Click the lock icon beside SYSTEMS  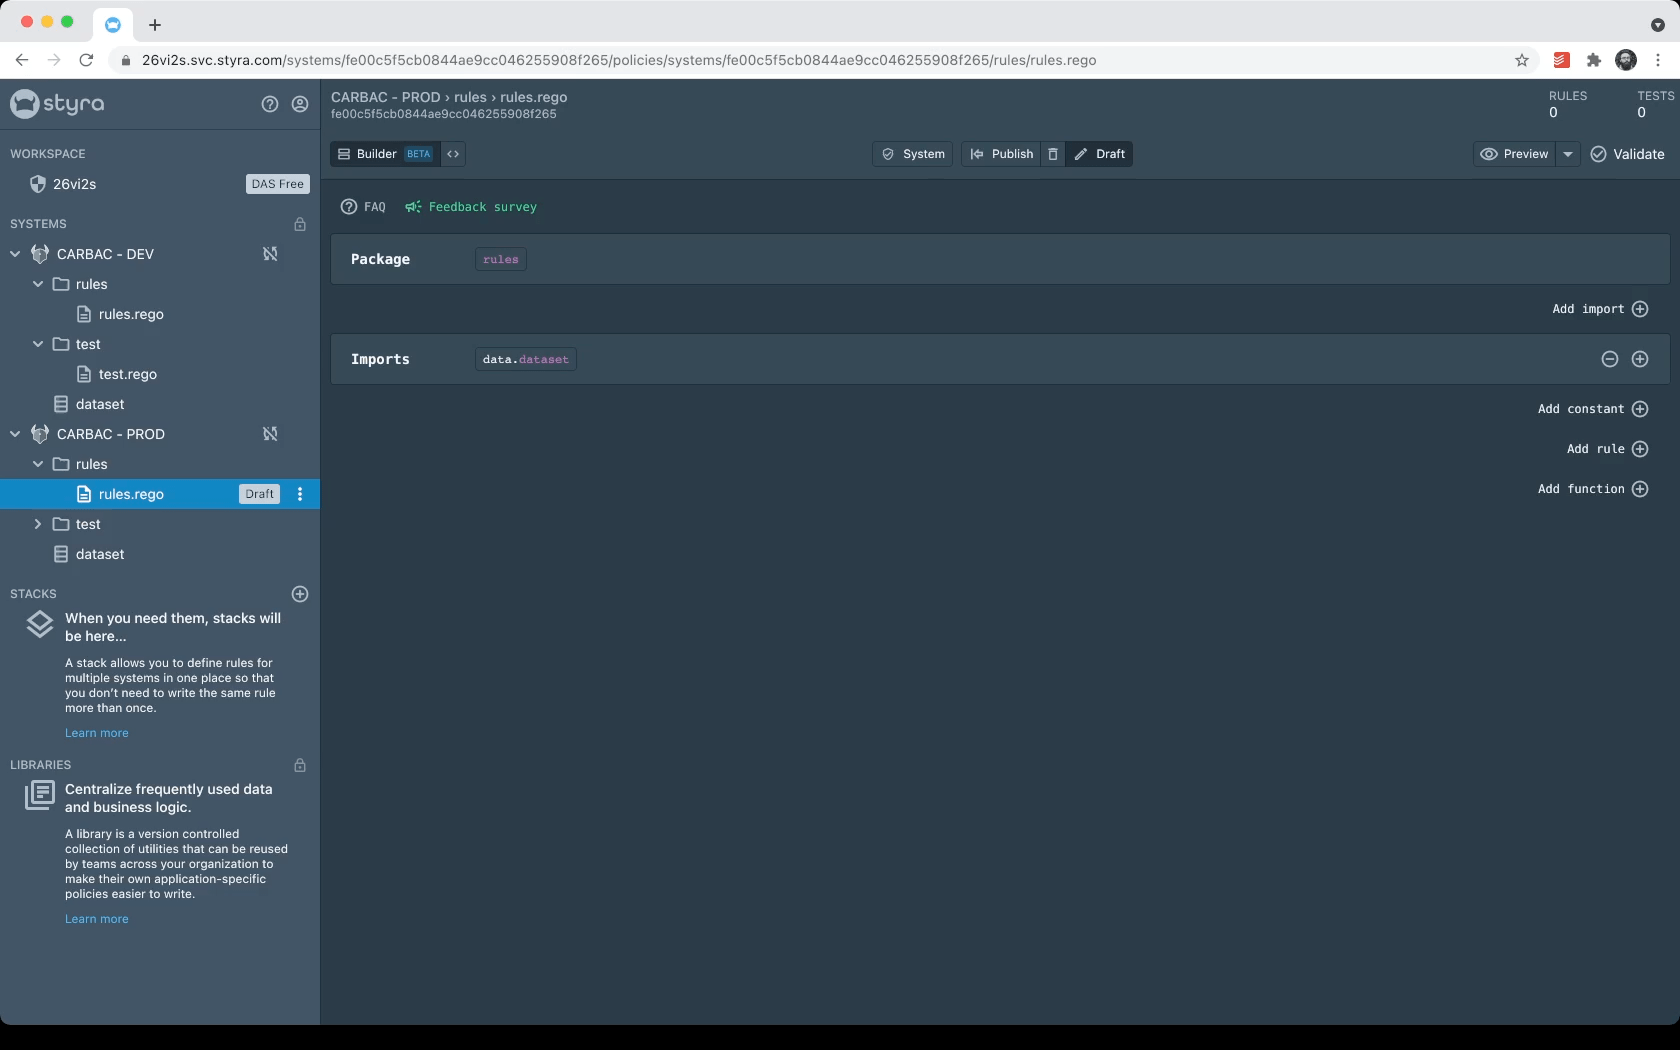click(300, 224)
